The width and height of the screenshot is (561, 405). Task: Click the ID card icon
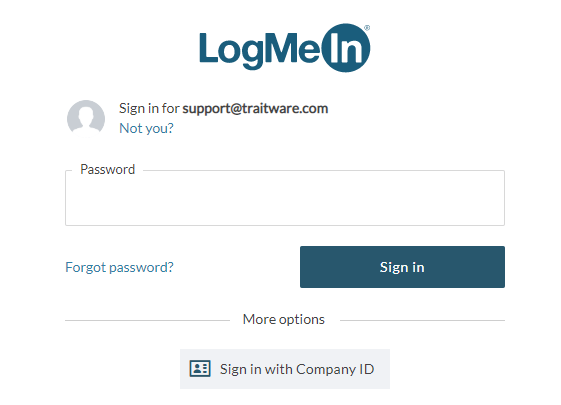200,369
